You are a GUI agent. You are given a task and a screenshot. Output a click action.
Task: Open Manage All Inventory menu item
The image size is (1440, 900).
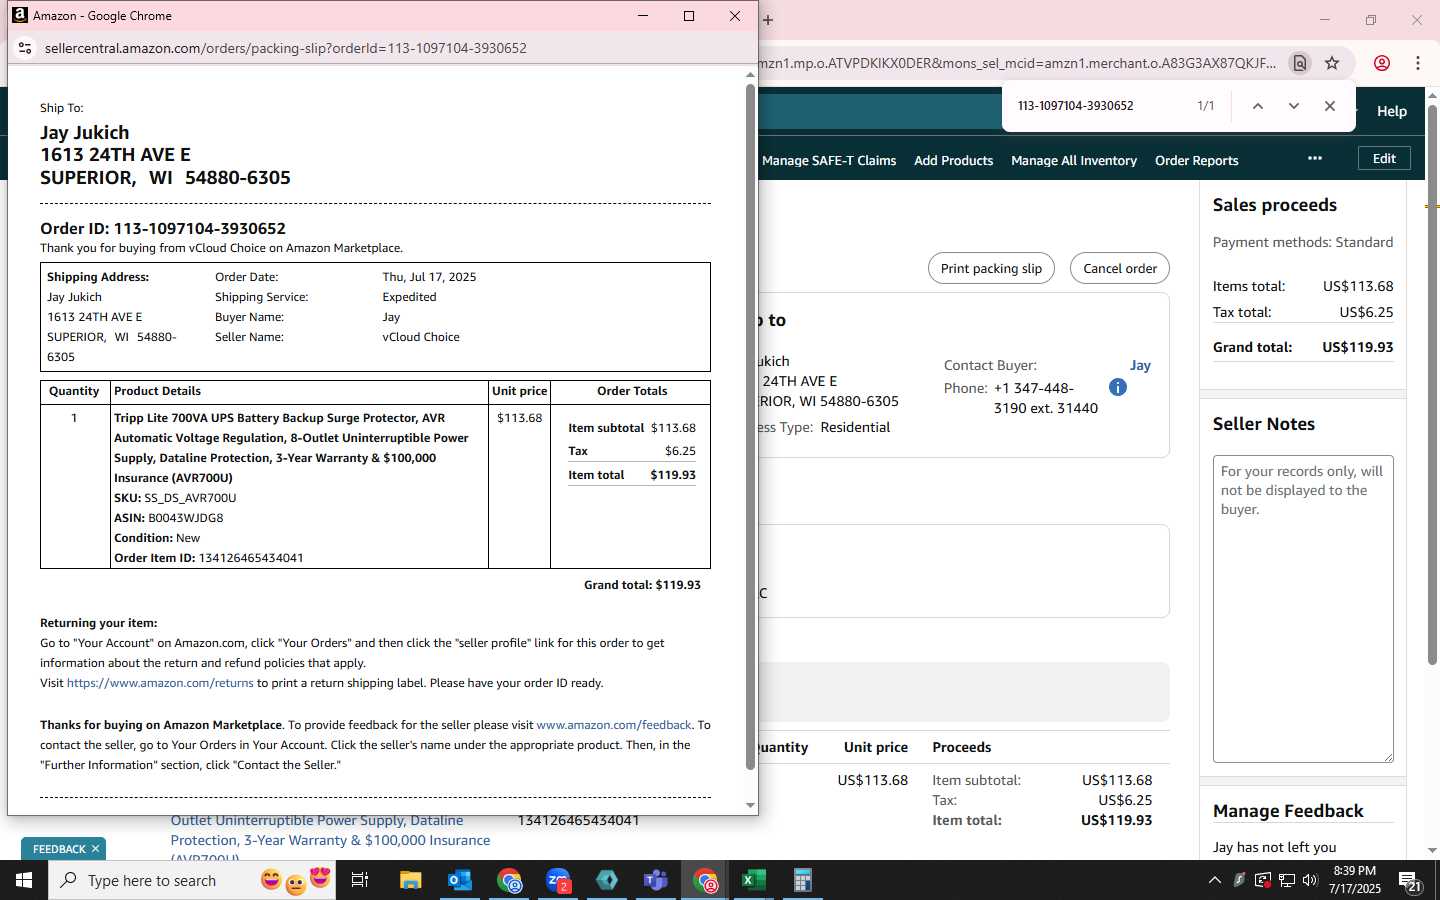tap(1074, 160)
